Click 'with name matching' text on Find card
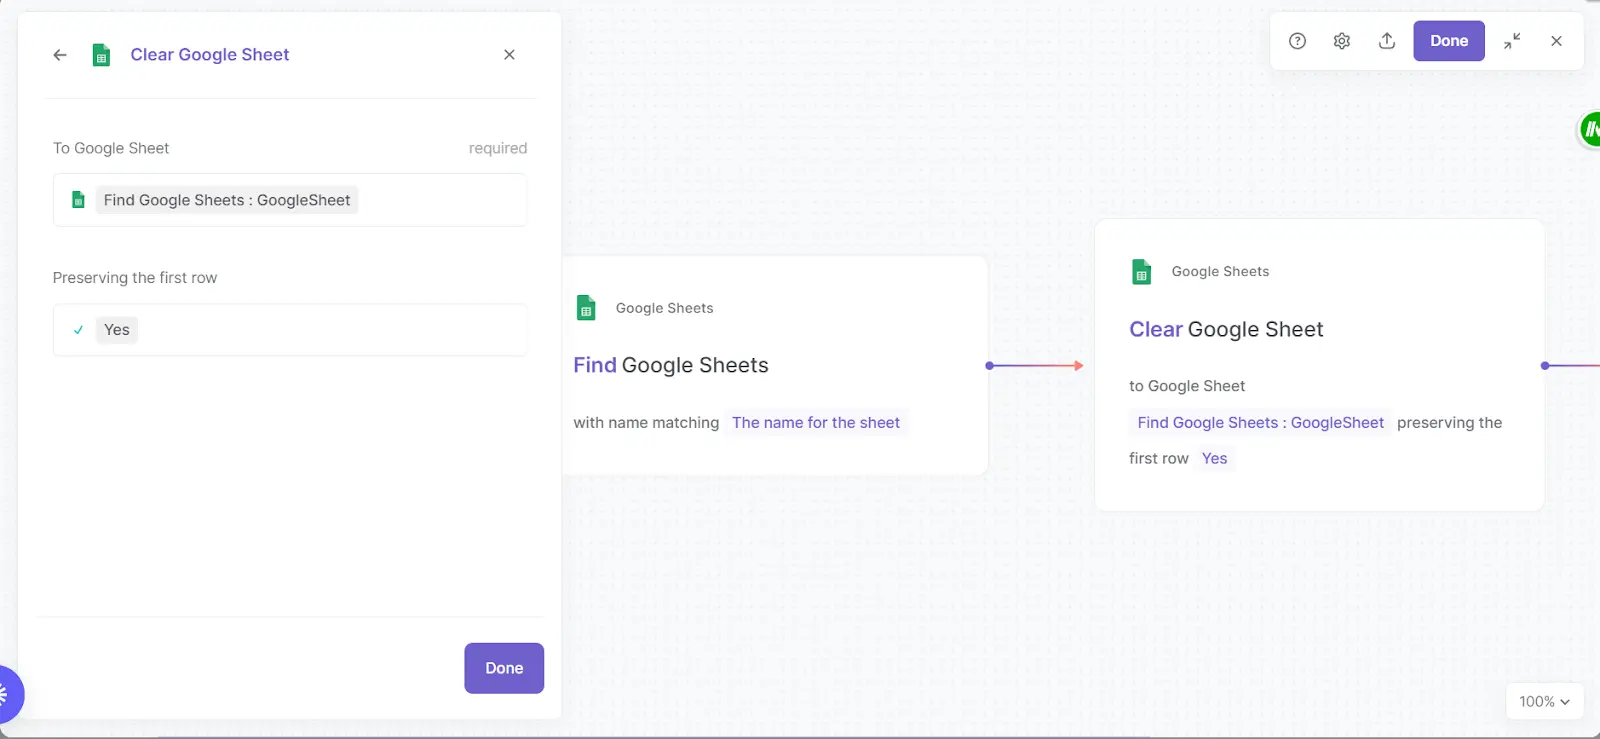 (646, 423)
